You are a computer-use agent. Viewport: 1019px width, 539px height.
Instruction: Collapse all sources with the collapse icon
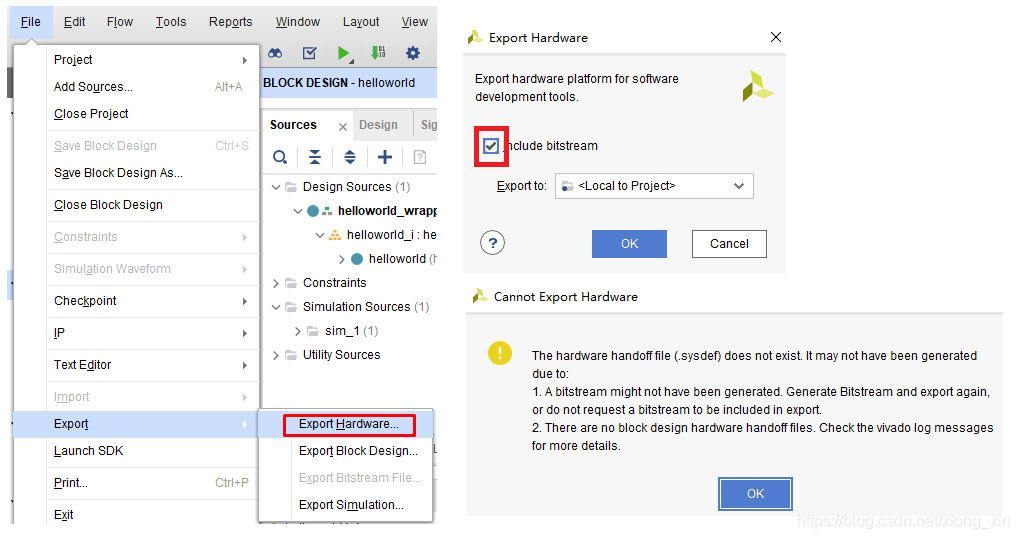point(315,157)
